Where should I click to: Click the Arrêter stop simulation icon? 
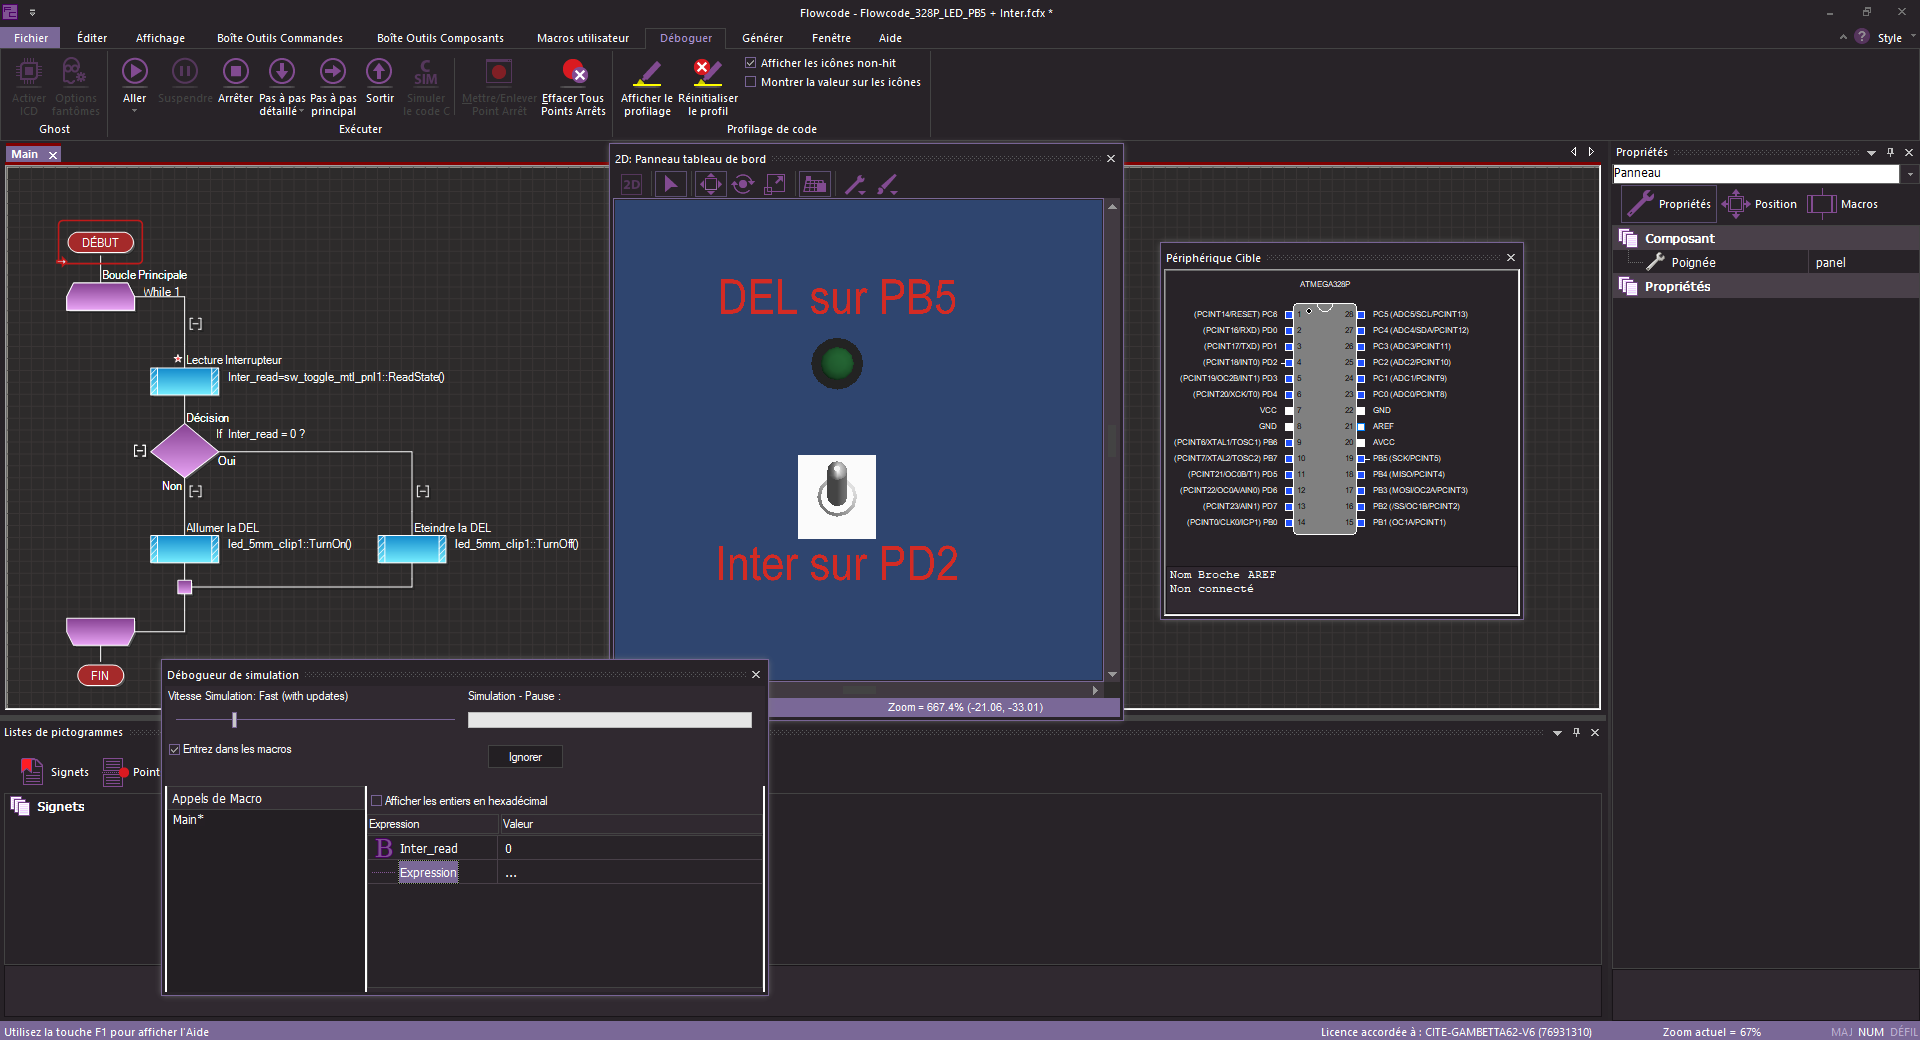235,72
